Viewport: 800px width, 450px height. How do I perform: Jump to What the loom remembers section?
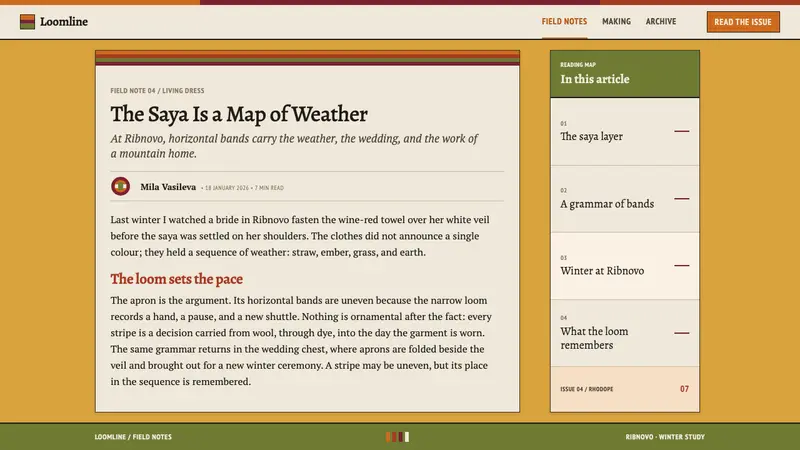624,333
